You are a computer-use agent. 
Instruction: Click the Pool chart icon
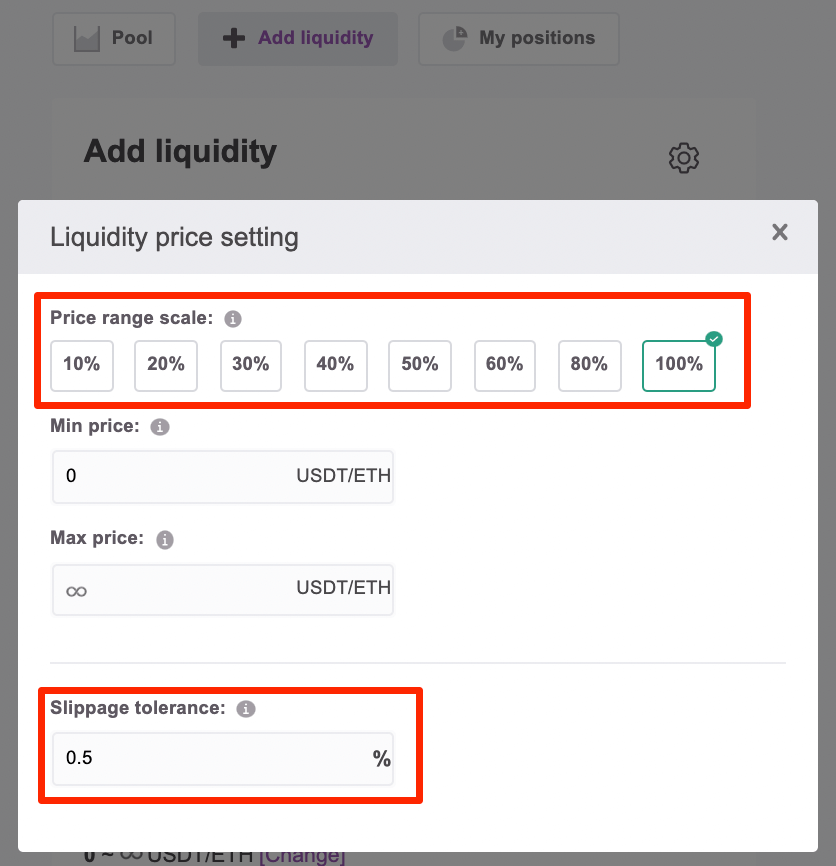[x=87, y=39]
